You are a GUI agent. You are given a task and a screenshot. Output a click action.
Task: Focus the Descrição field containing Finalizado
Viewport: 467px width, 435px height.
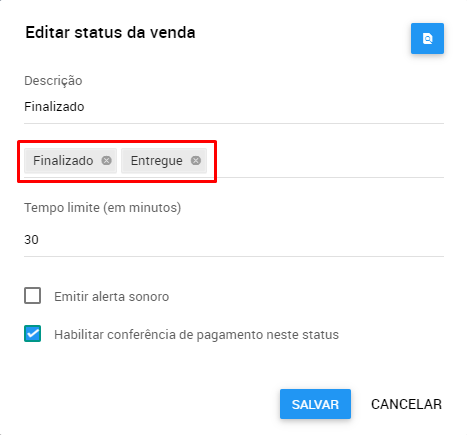coord(234,107)
